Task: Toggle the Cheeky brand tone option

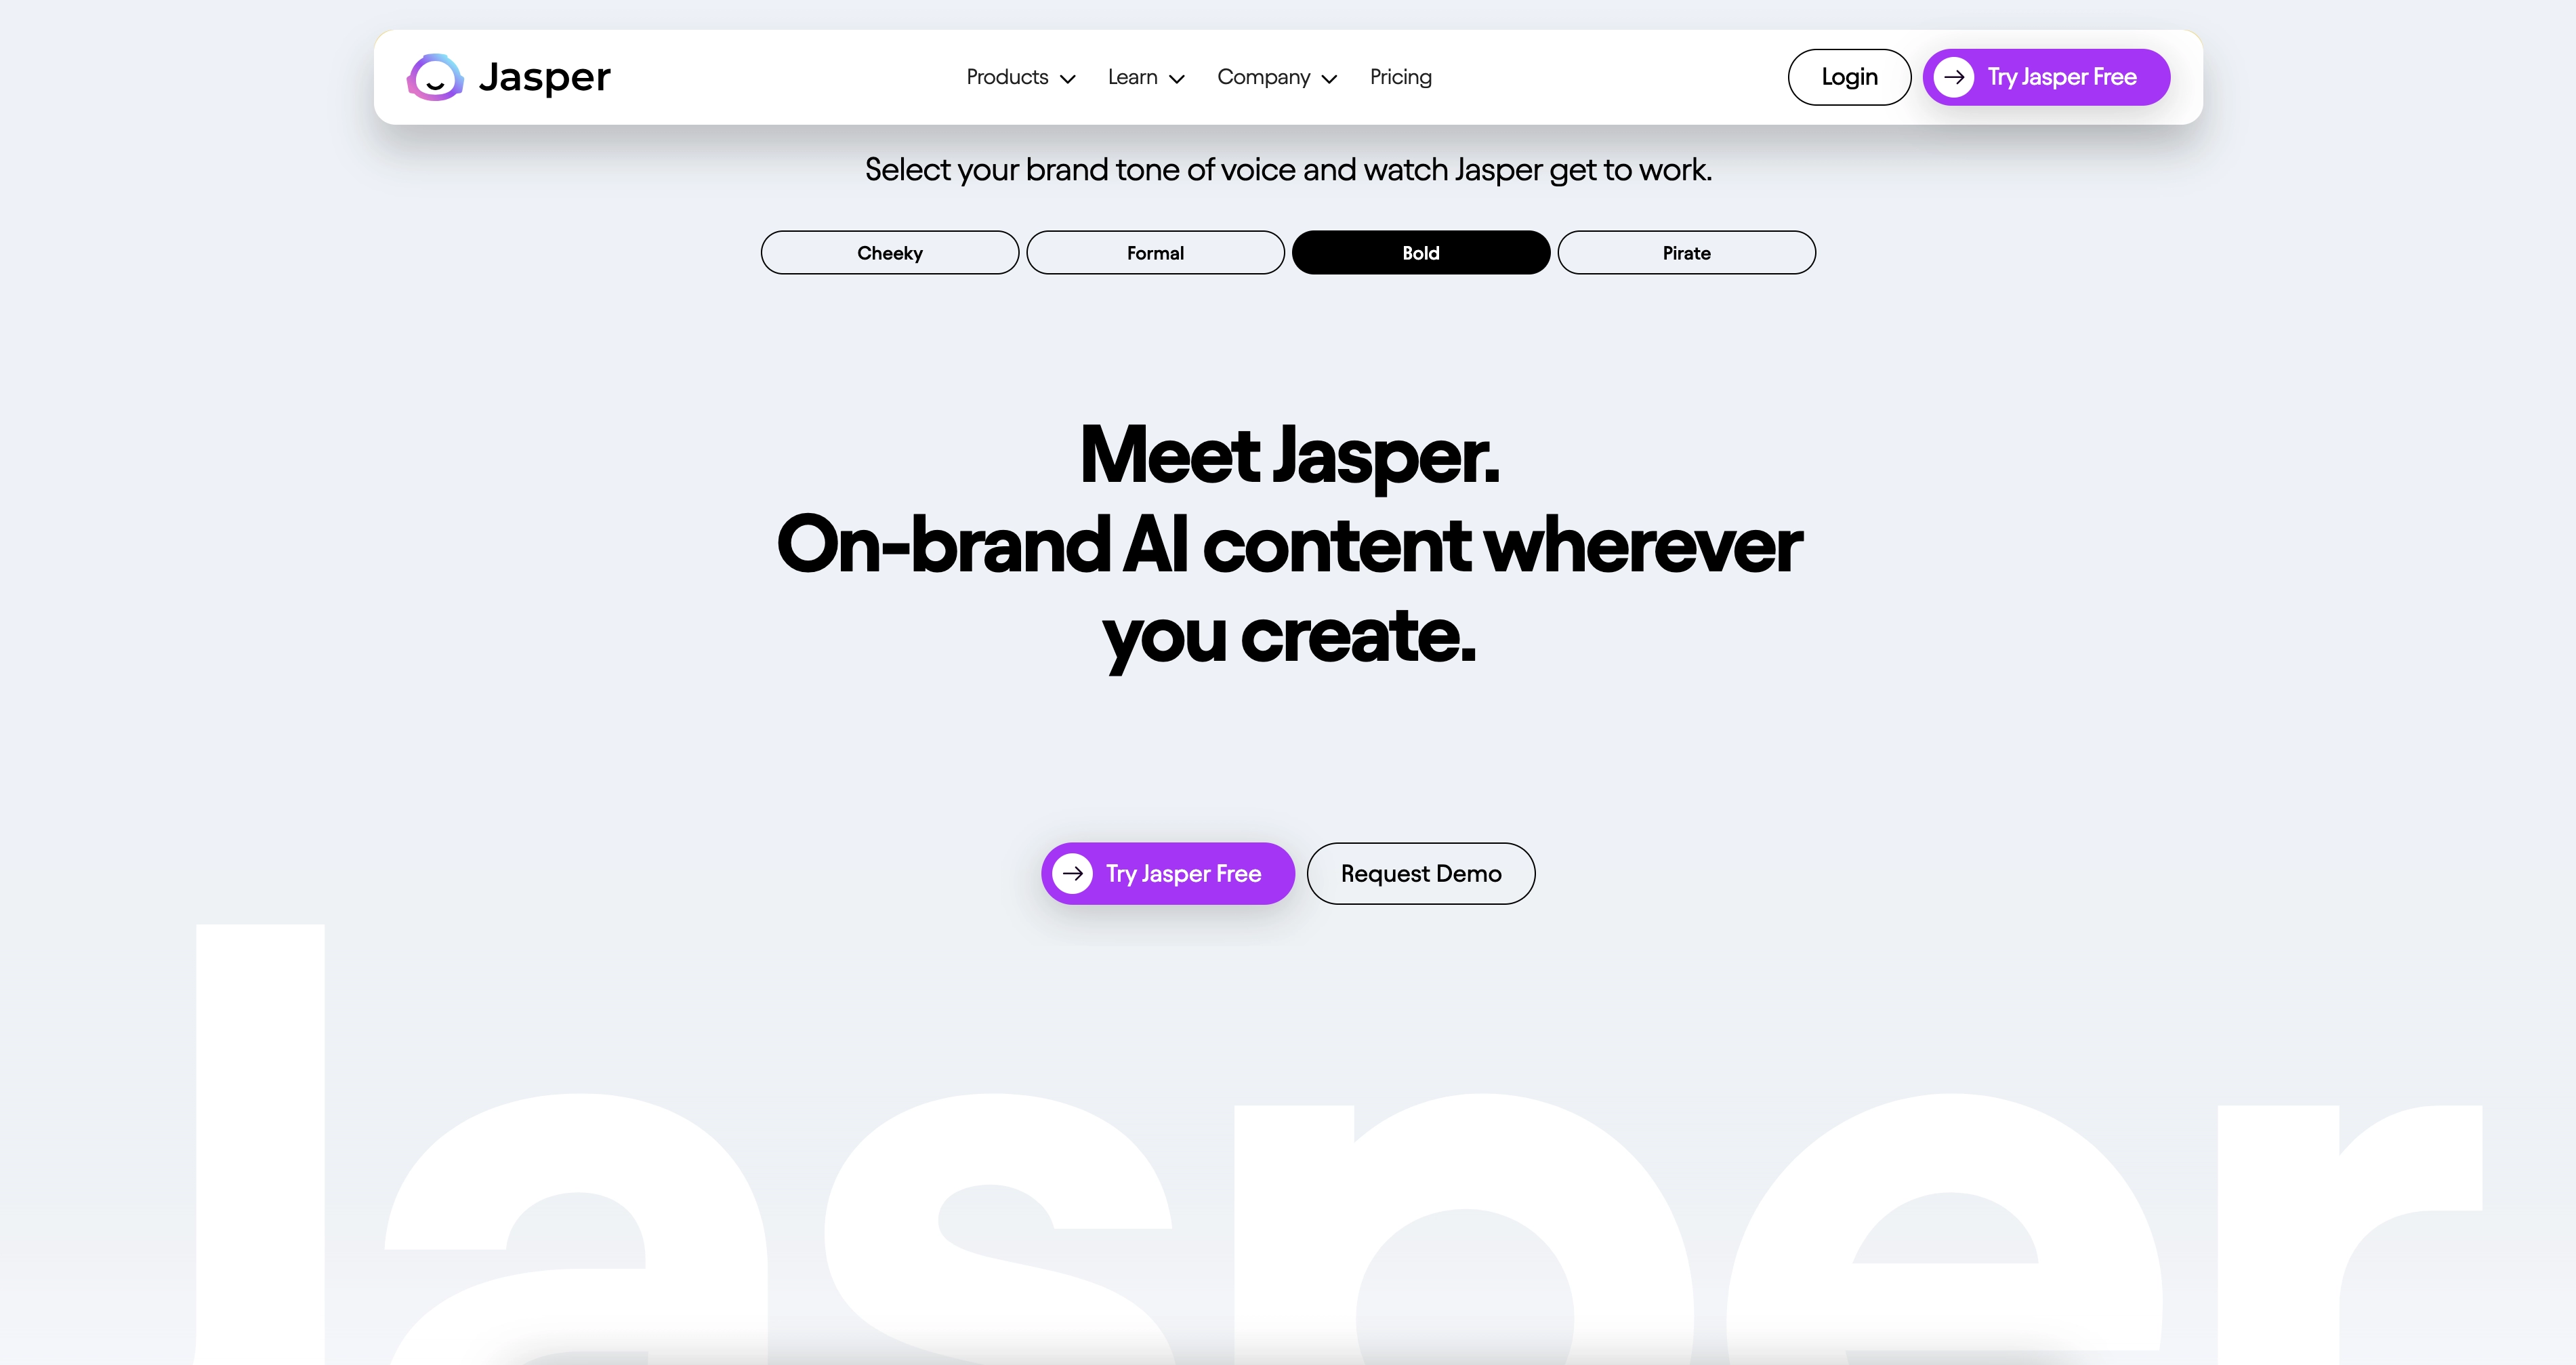Action: point(890,251)
